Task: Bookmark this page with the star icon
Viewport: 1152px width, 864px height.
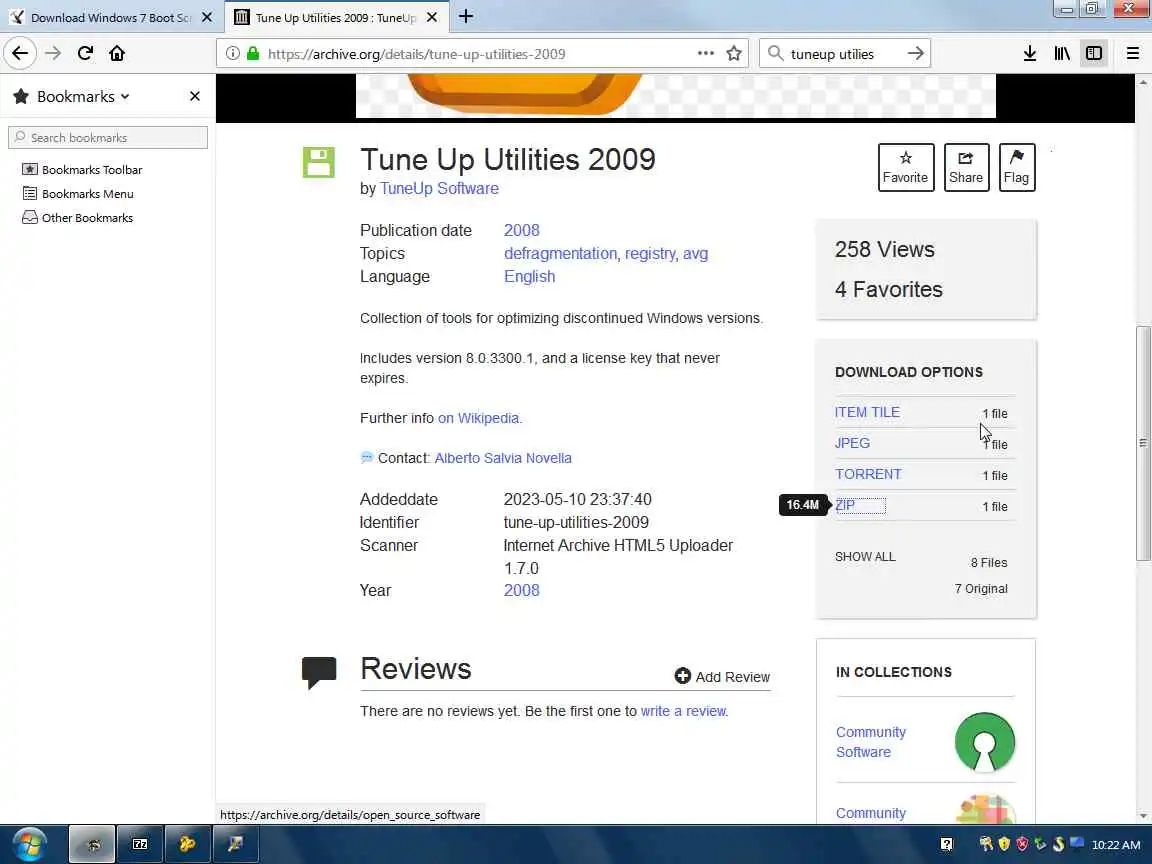Action: (733, 53)
